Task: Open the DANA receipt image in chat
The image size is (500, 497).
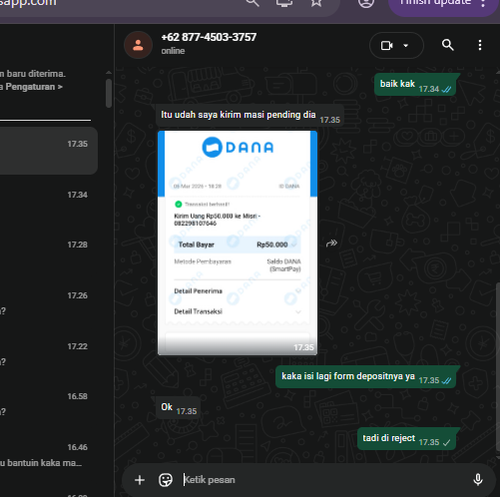Action: (237, 243)
